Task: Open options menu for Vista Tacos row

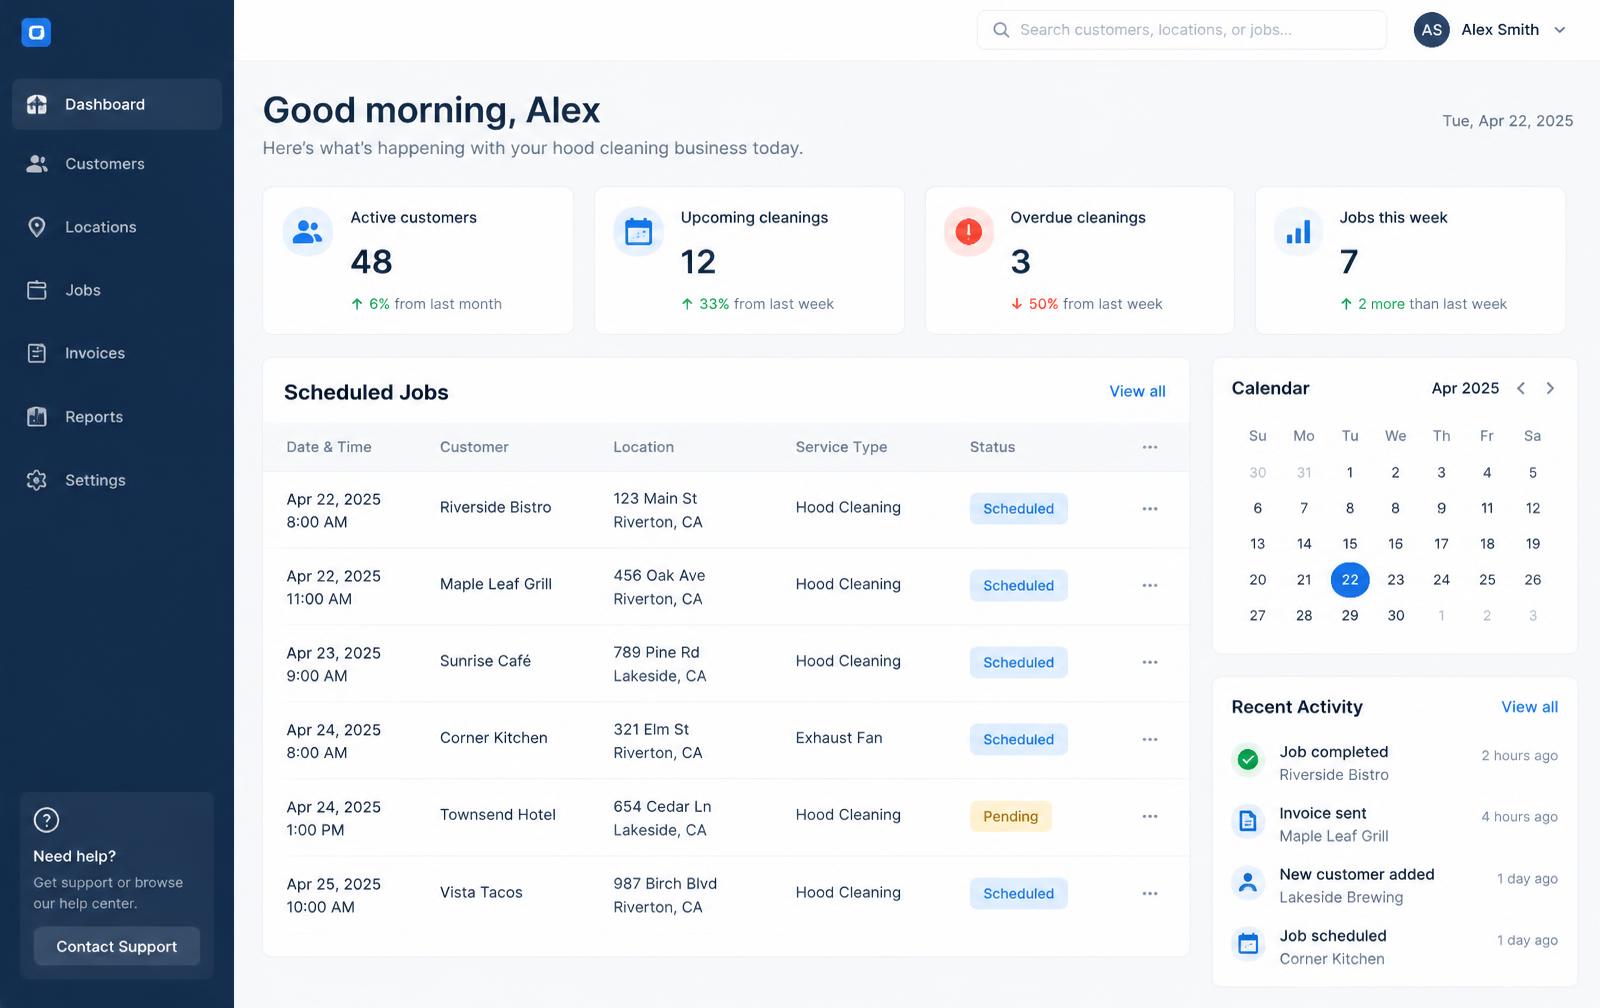Action: pos(1150,894)
